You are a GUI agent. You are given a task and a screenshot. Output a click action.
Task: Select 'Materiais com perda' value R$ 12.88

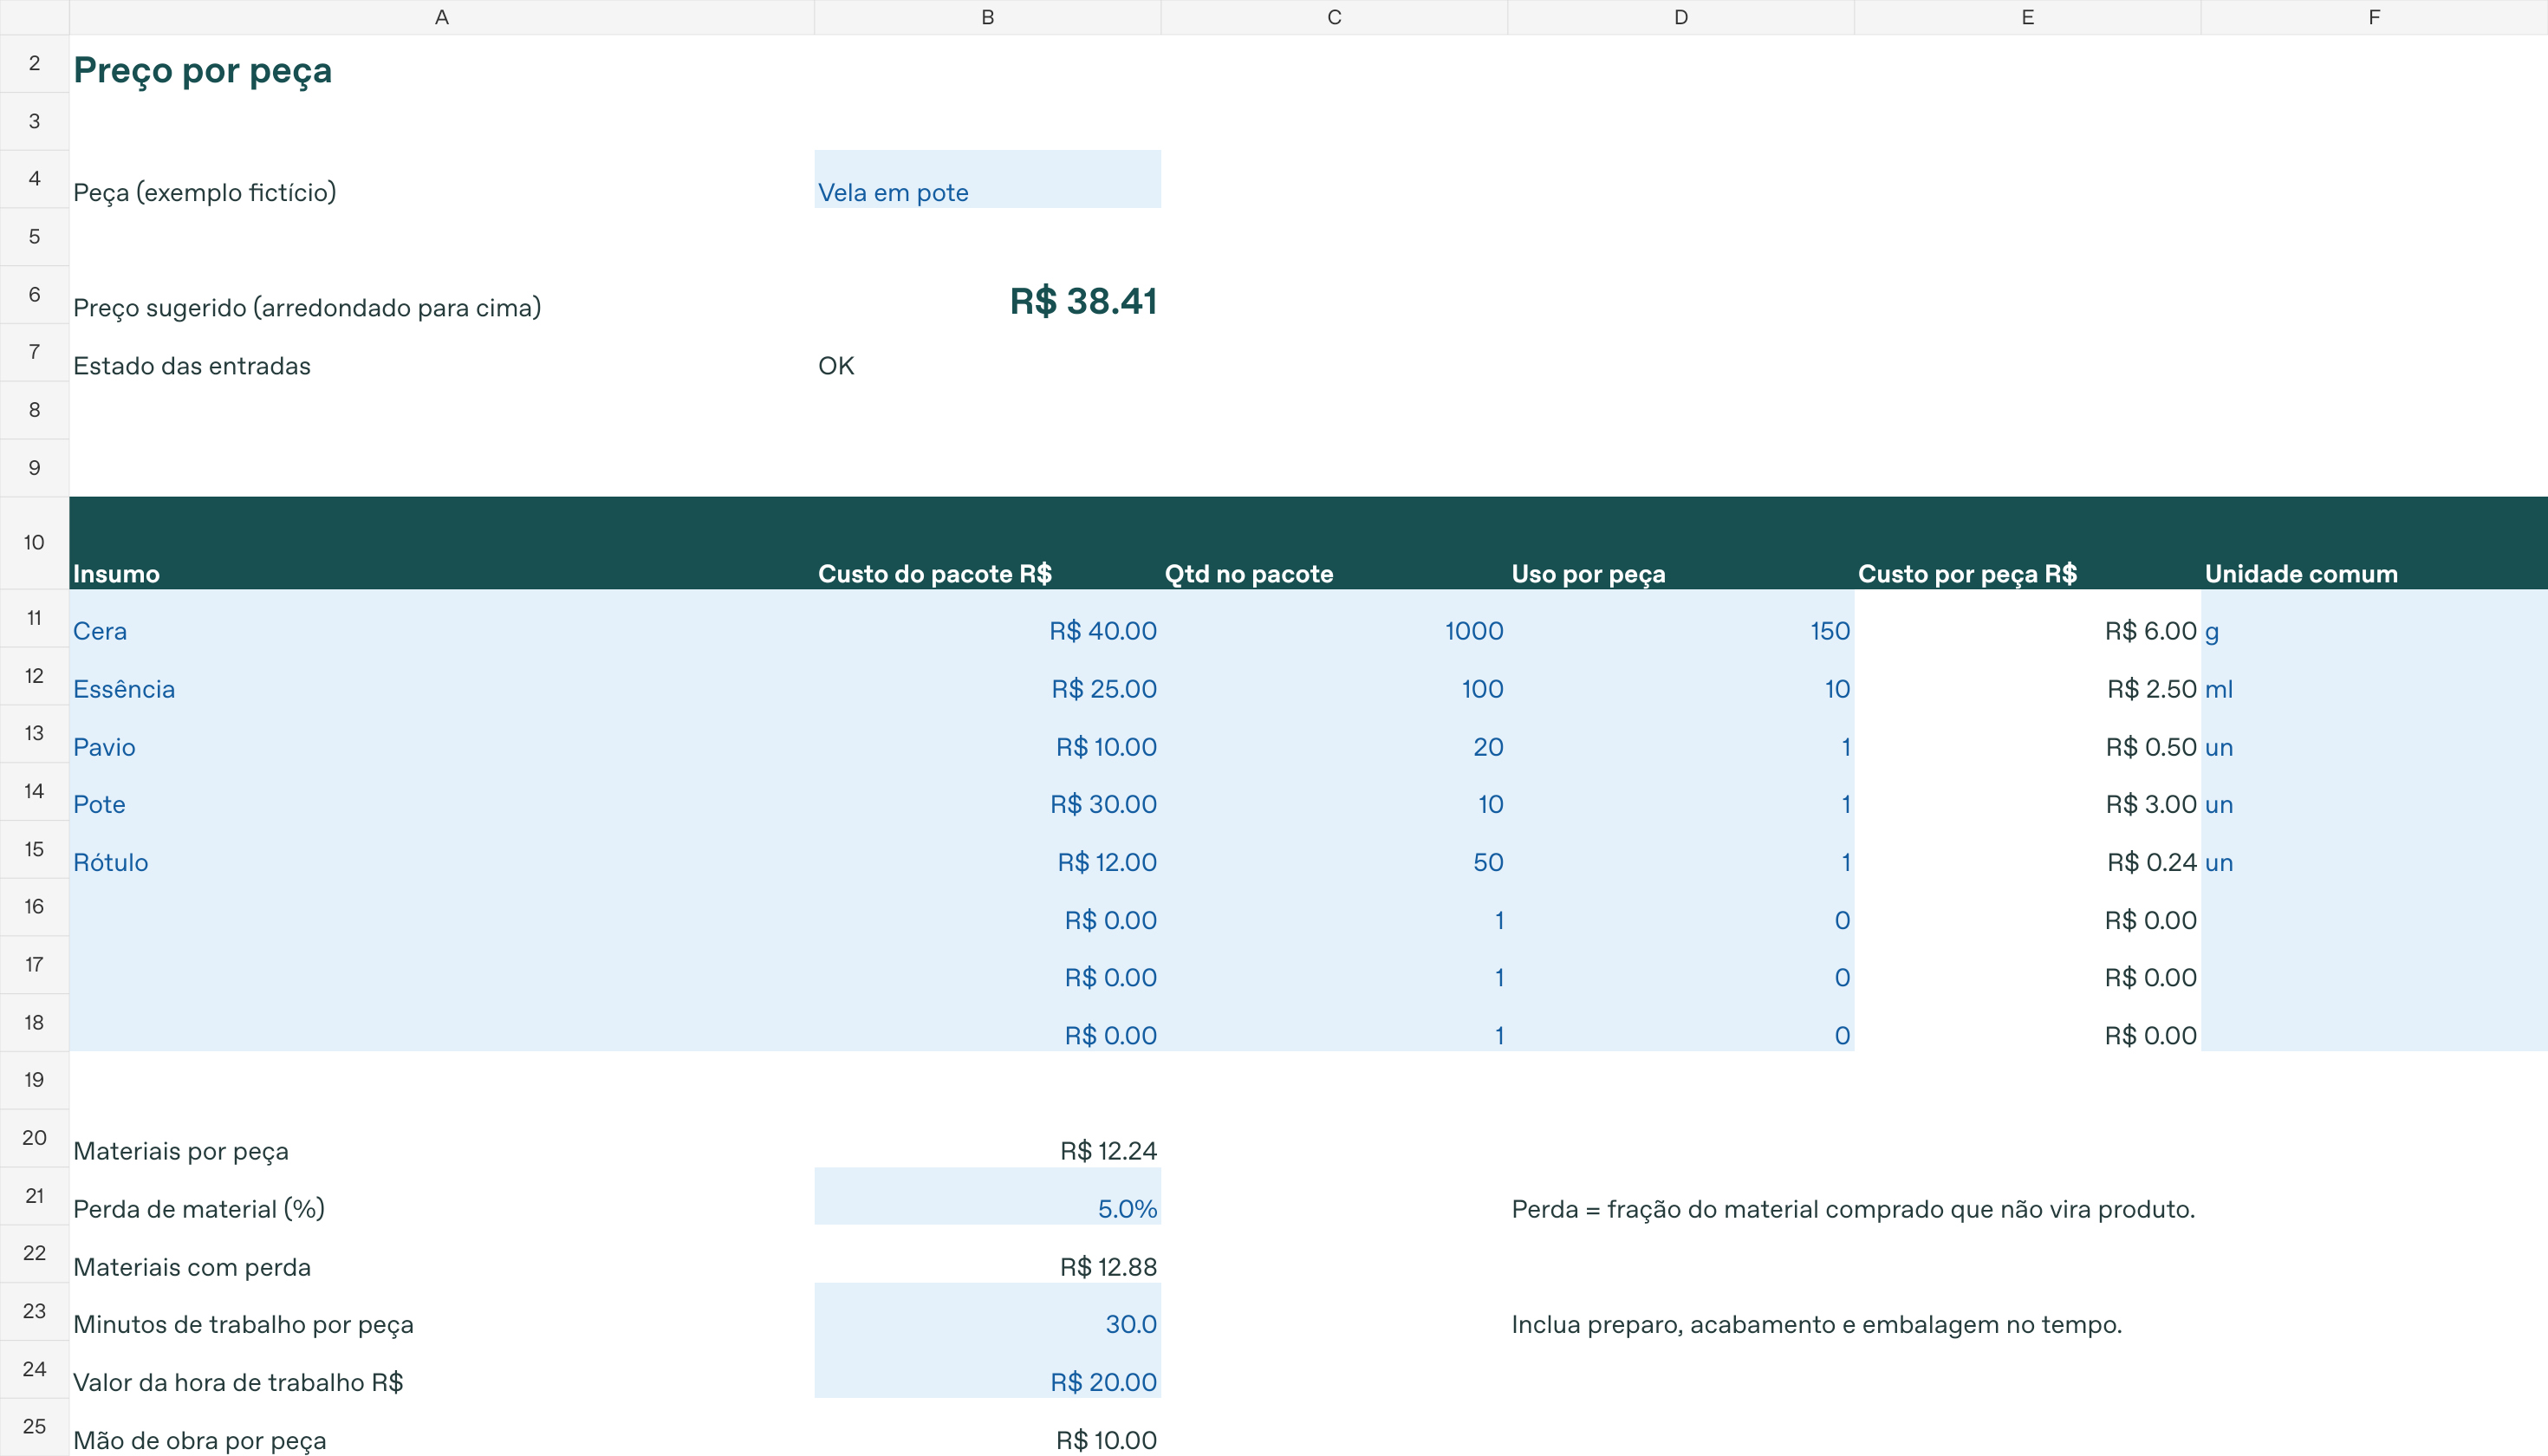coord(987,1254)
